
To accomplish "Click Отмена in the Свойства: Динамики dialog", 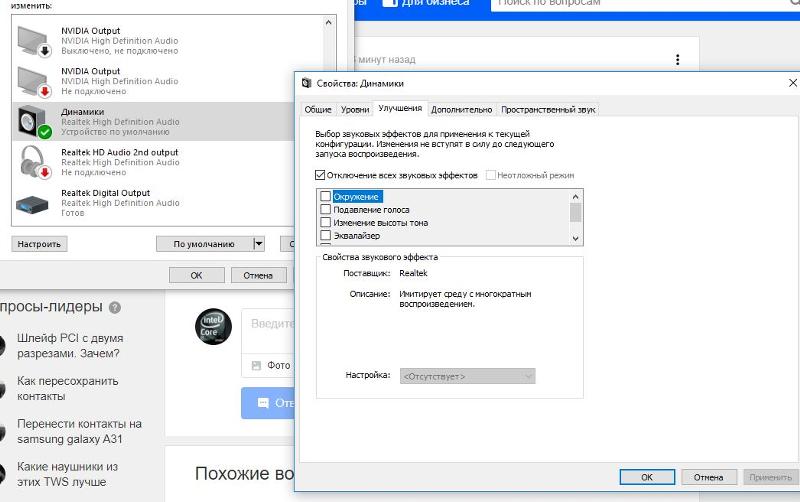I will pos(709,478).
